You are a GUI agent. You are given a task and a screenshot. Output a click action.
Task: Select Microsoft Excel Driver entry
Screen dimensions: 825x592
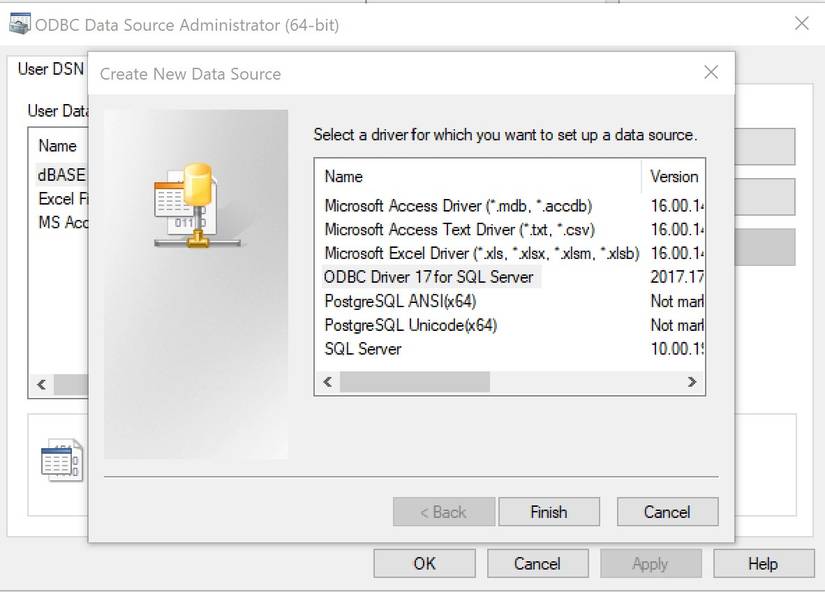pyautogui.click(x=481, y=253)
